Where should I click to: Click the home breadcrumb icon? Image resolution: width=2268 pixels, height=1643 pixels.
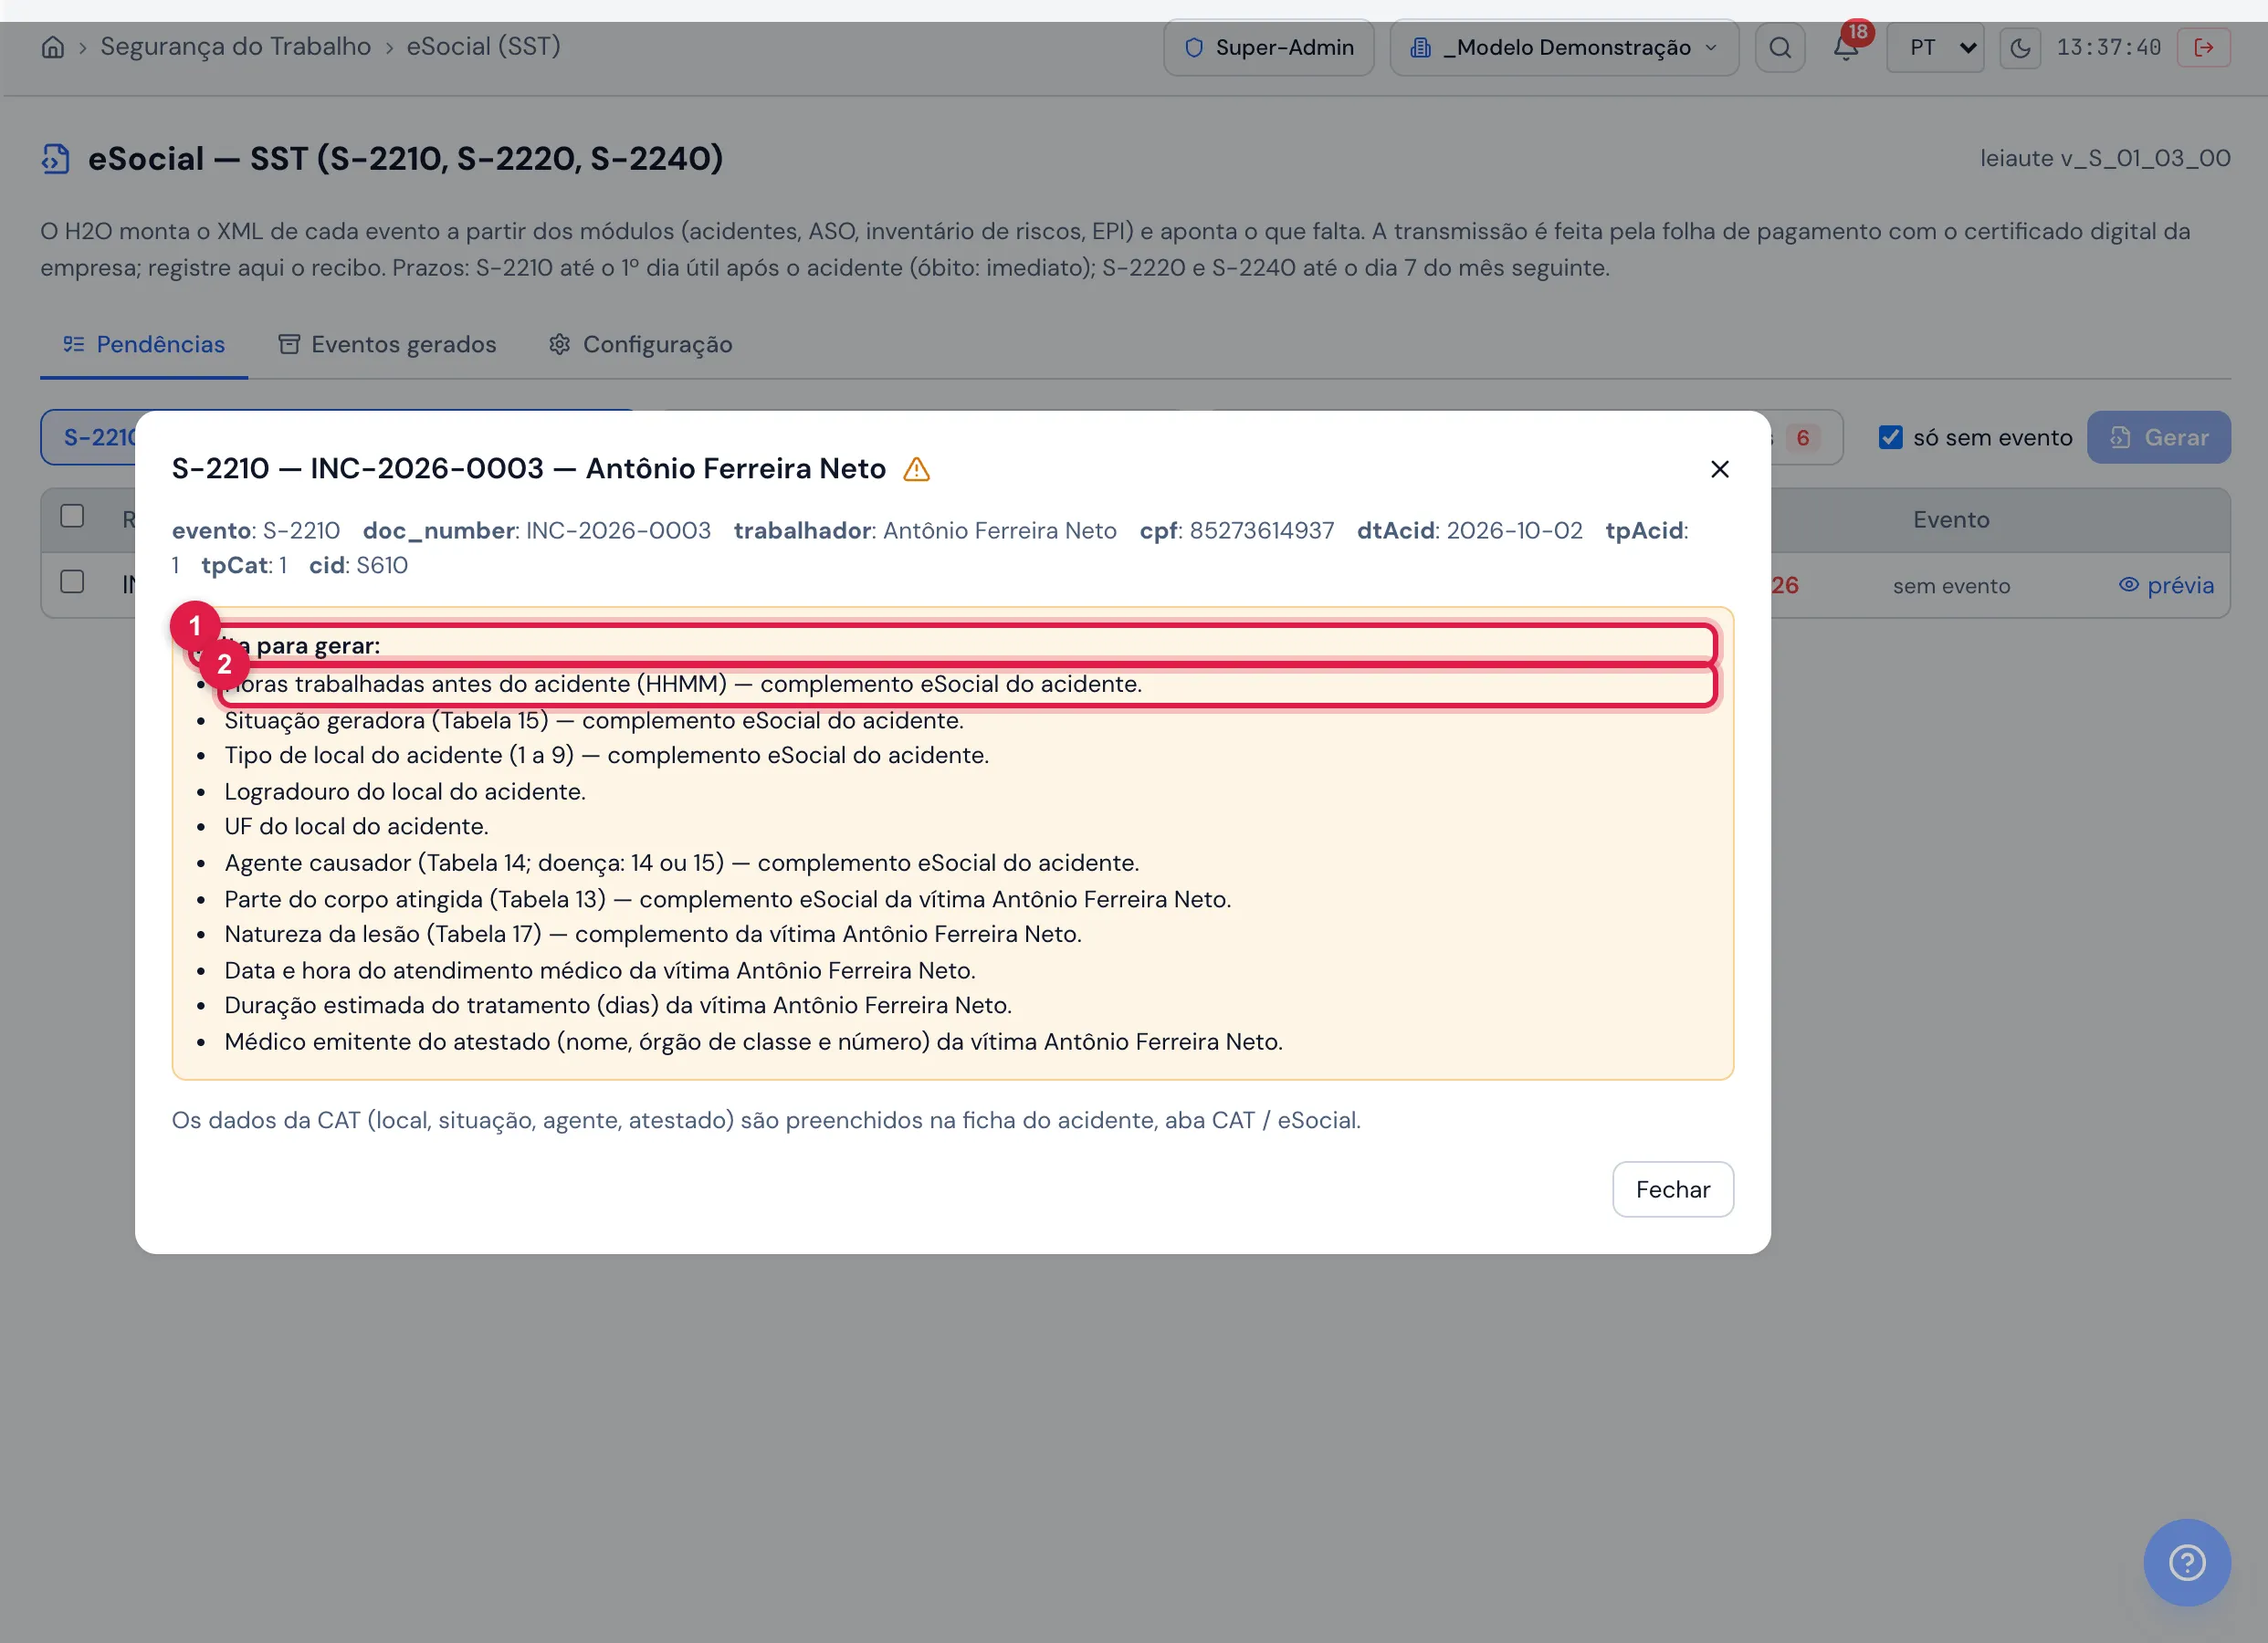(53, 47)
